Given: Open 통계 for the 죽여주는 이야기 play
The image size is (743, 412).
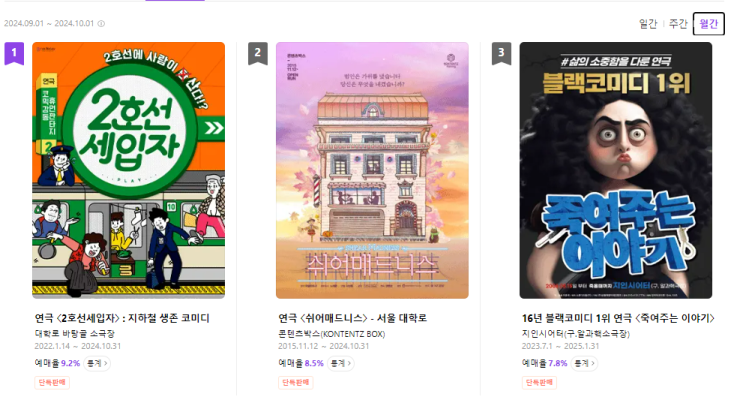Looking at the screenshot, I should (x=584, y=363).
